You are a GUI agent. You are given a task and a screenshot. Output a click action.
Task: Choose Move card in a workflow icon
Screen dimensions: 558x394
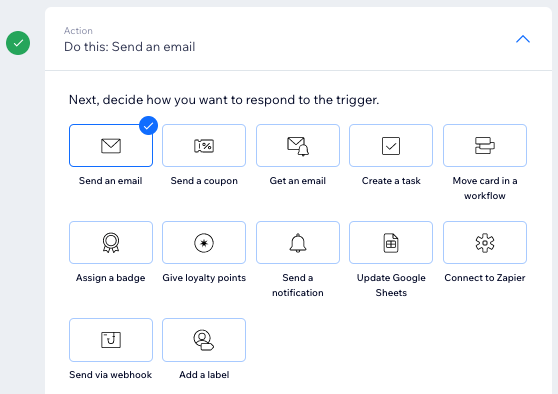(x=485, y=146)
